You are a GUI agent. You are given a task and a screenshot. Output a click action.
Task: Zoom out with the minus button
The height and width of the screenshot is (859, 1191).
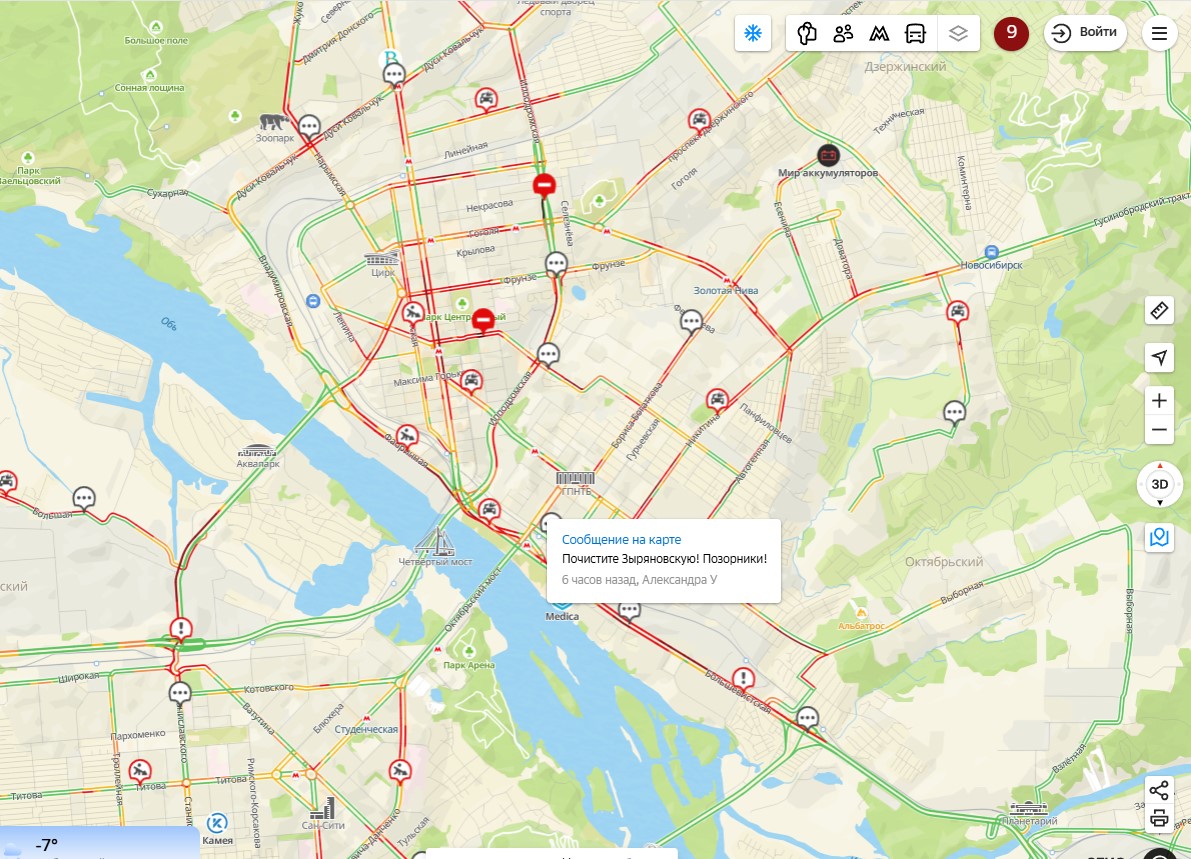[1159, 430]
